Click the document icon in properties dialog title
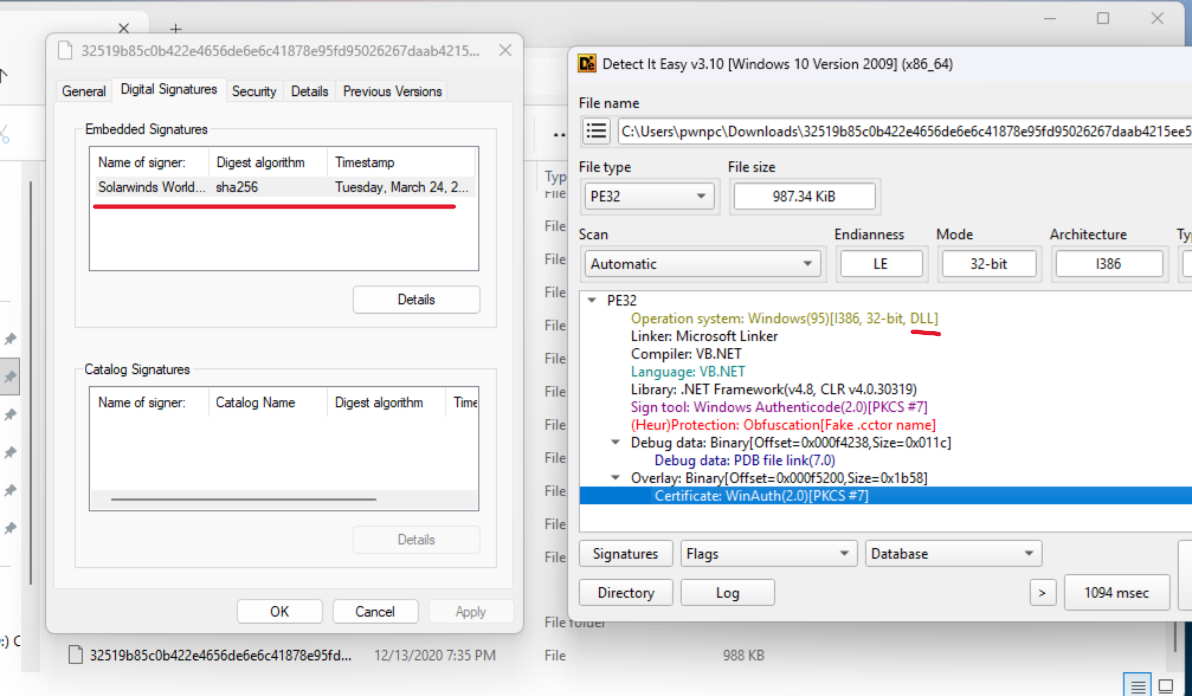 coord(65,51)
